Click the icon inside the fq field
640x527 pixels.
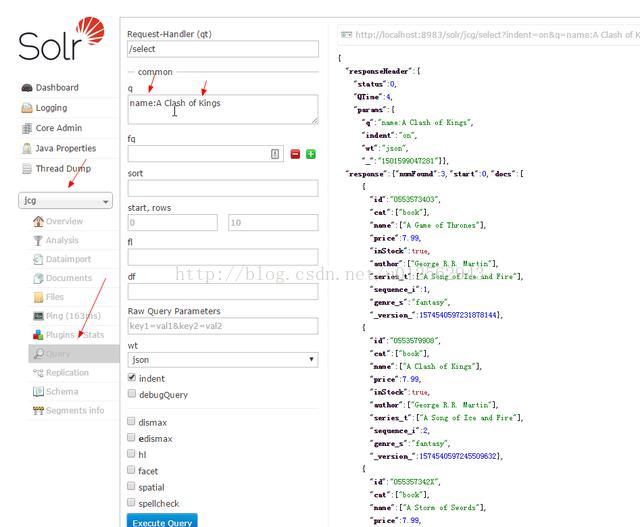[x=275, y=154]
